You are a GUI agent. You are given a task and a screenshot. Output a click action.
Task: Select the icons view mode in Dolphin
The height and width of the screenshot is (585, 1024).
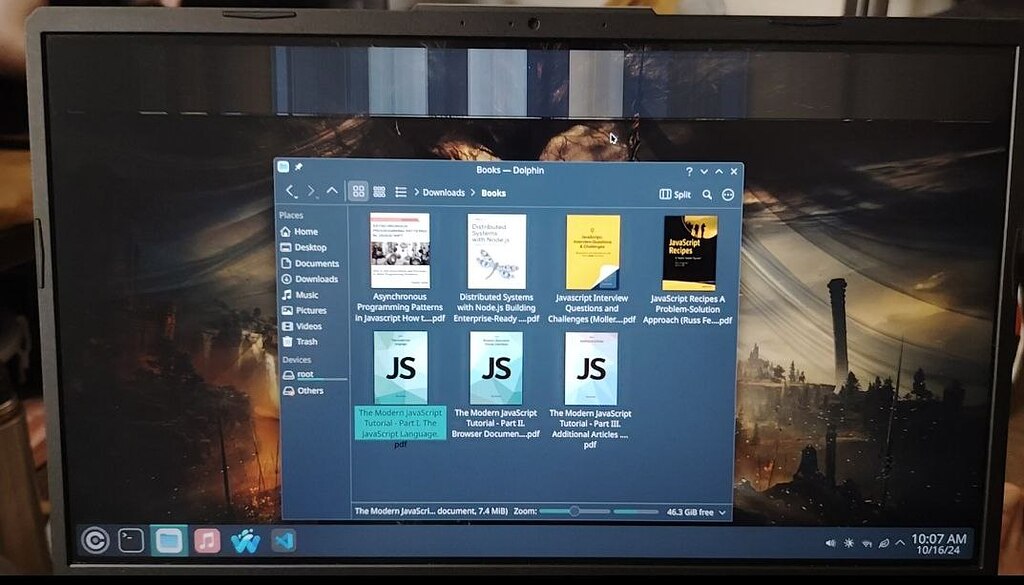pyautogui.click(x=358, y=193)
